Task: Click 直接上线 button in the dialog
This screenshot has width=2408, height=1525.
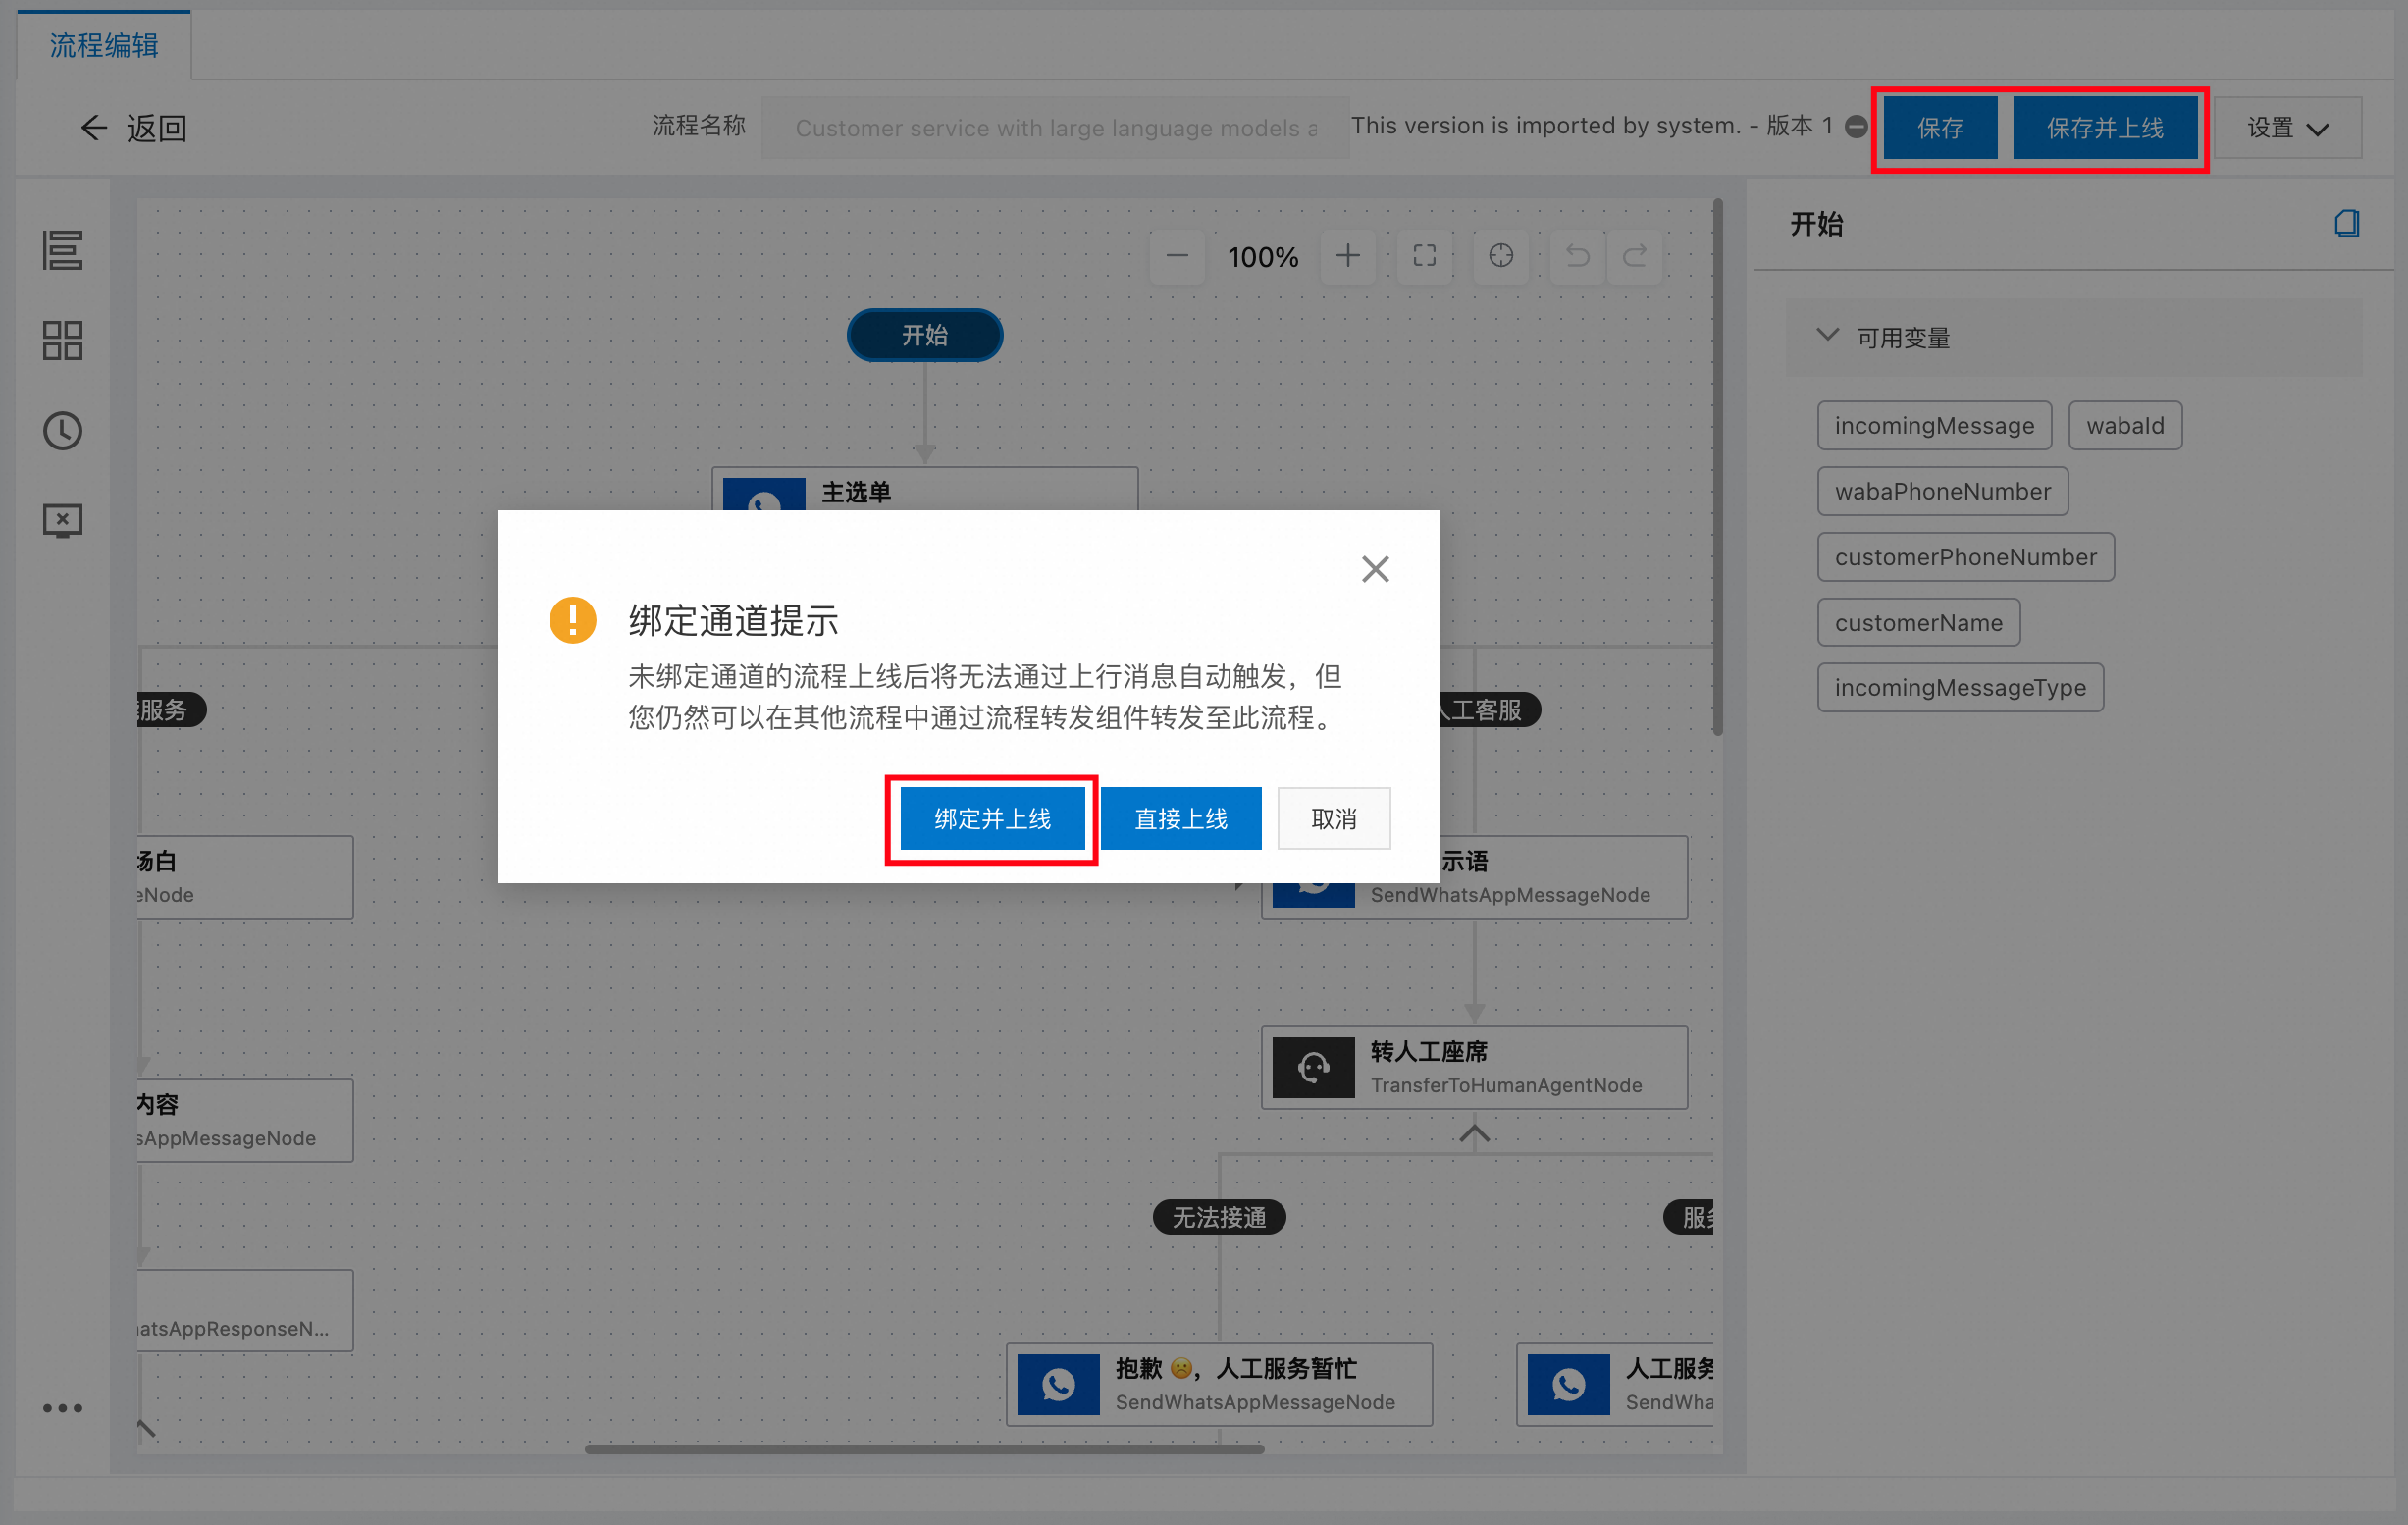Action: click(x=1180, y=819)
